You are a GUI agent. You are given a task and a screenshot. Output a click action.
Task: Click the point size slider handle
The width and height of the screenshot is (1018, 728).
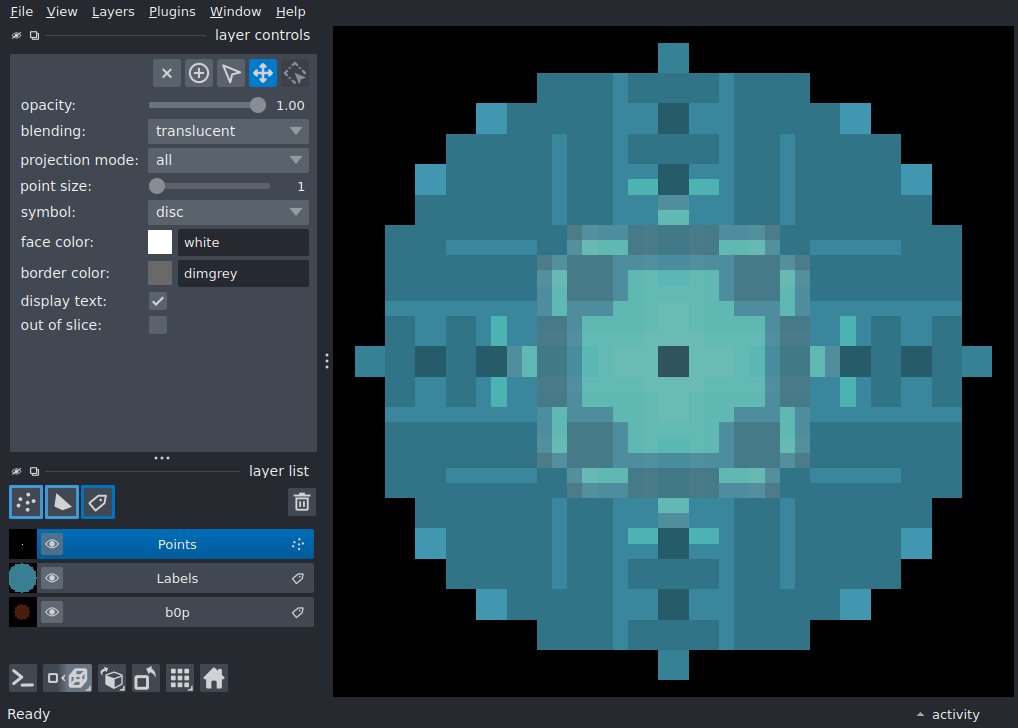click(156, 186)
